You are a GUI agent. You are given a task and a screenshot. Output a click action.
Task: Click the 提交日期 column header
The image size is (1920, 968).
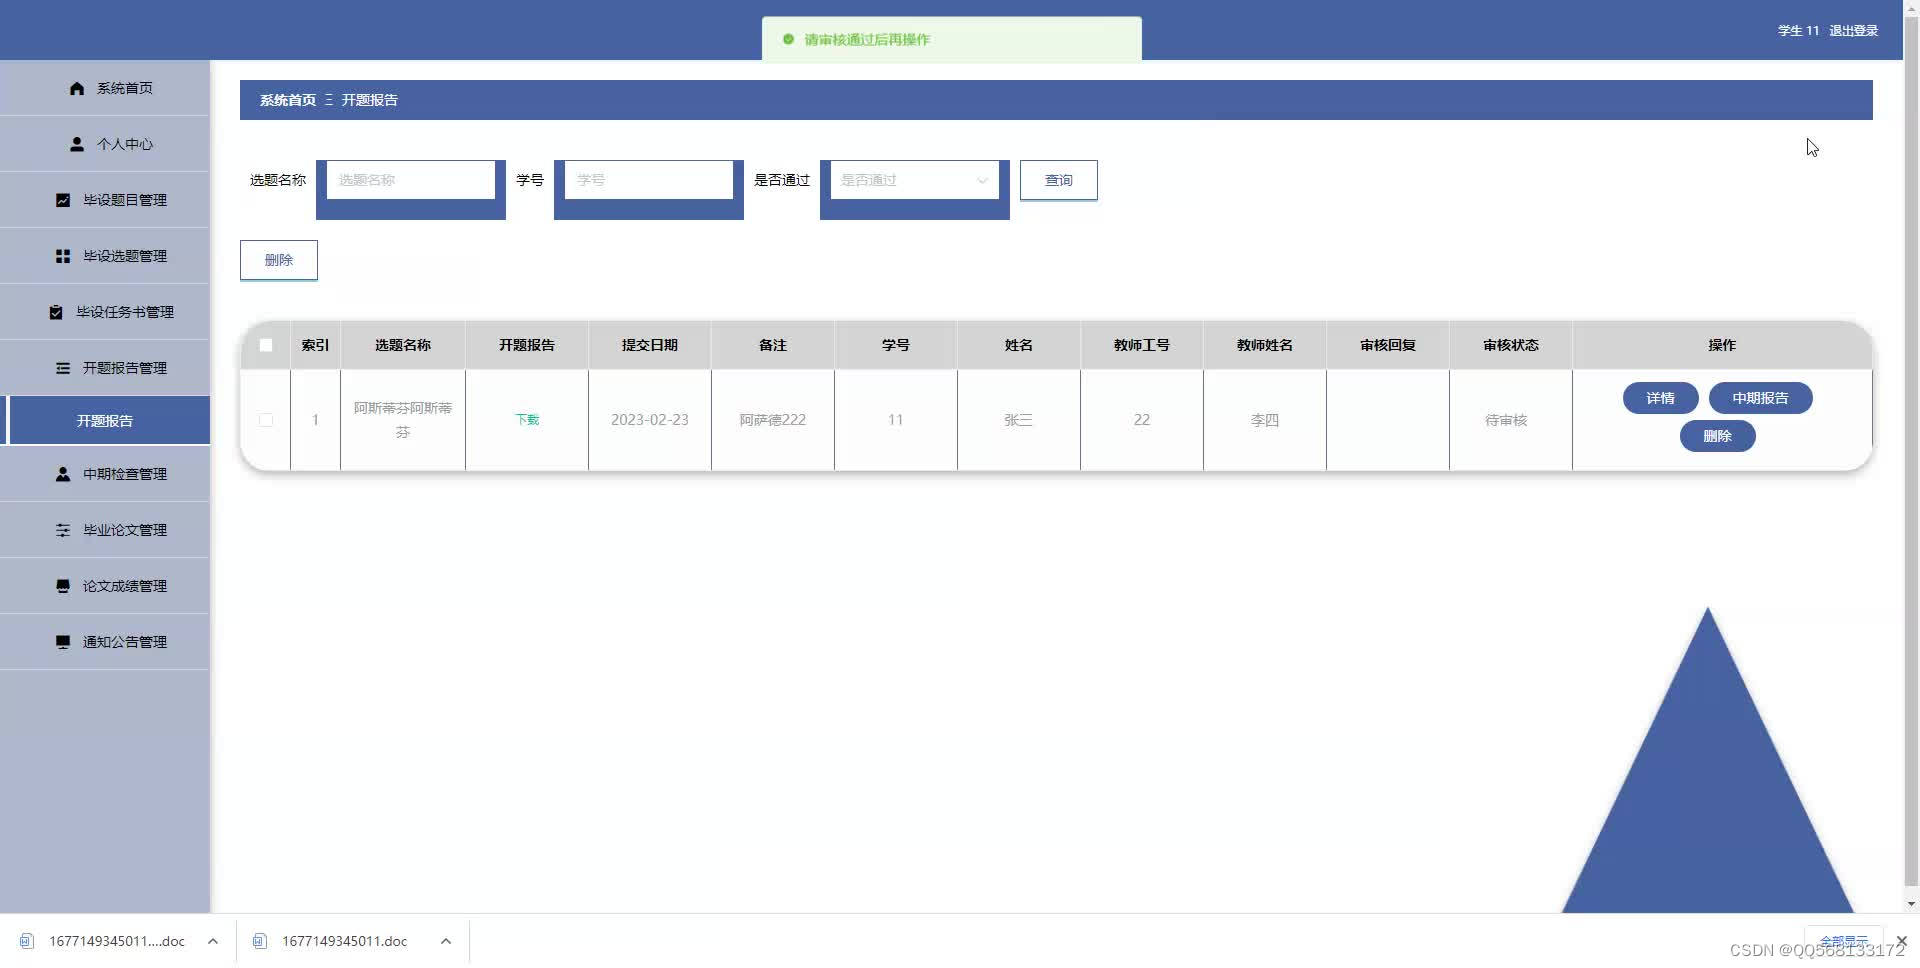[x=650, y=345]
